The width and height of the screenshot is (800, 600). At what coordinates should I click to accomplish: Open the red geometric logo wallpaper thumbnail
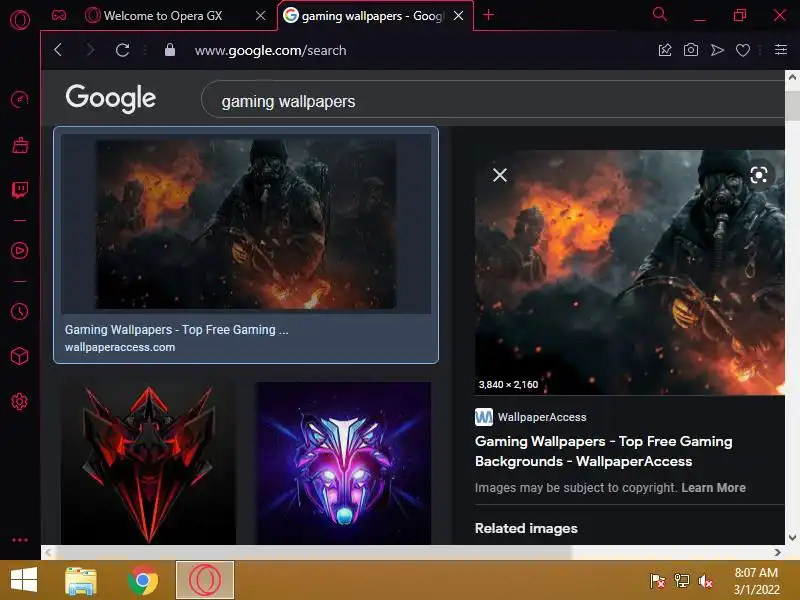coord(148,463)
